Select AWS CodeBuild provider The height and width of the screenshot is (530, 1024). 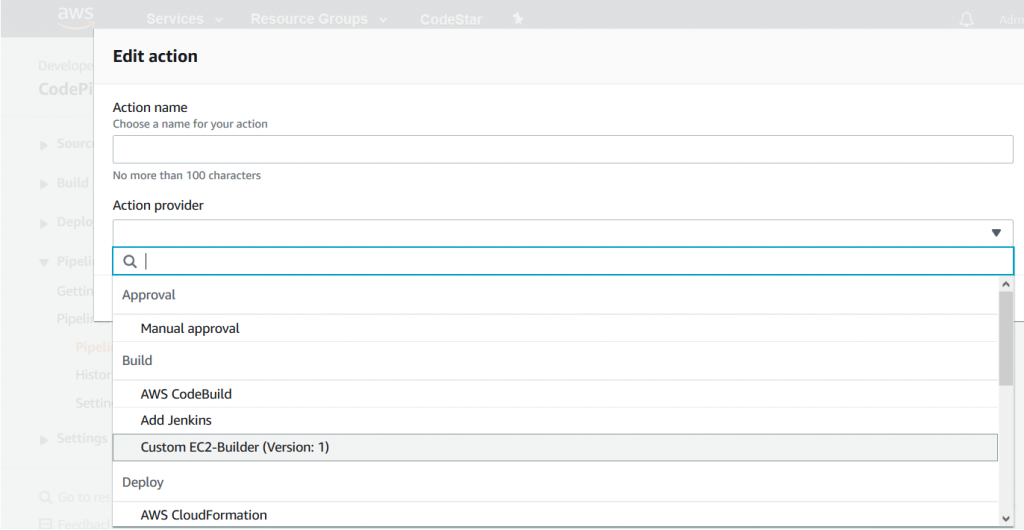tap(555, 394)
